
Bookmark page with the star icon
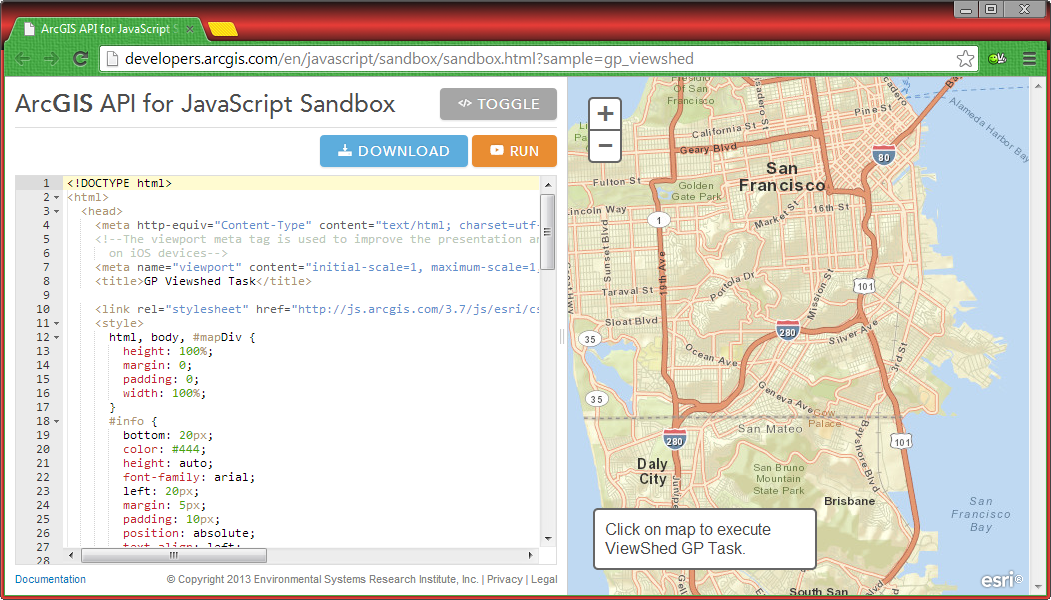(x=965, y=59)
